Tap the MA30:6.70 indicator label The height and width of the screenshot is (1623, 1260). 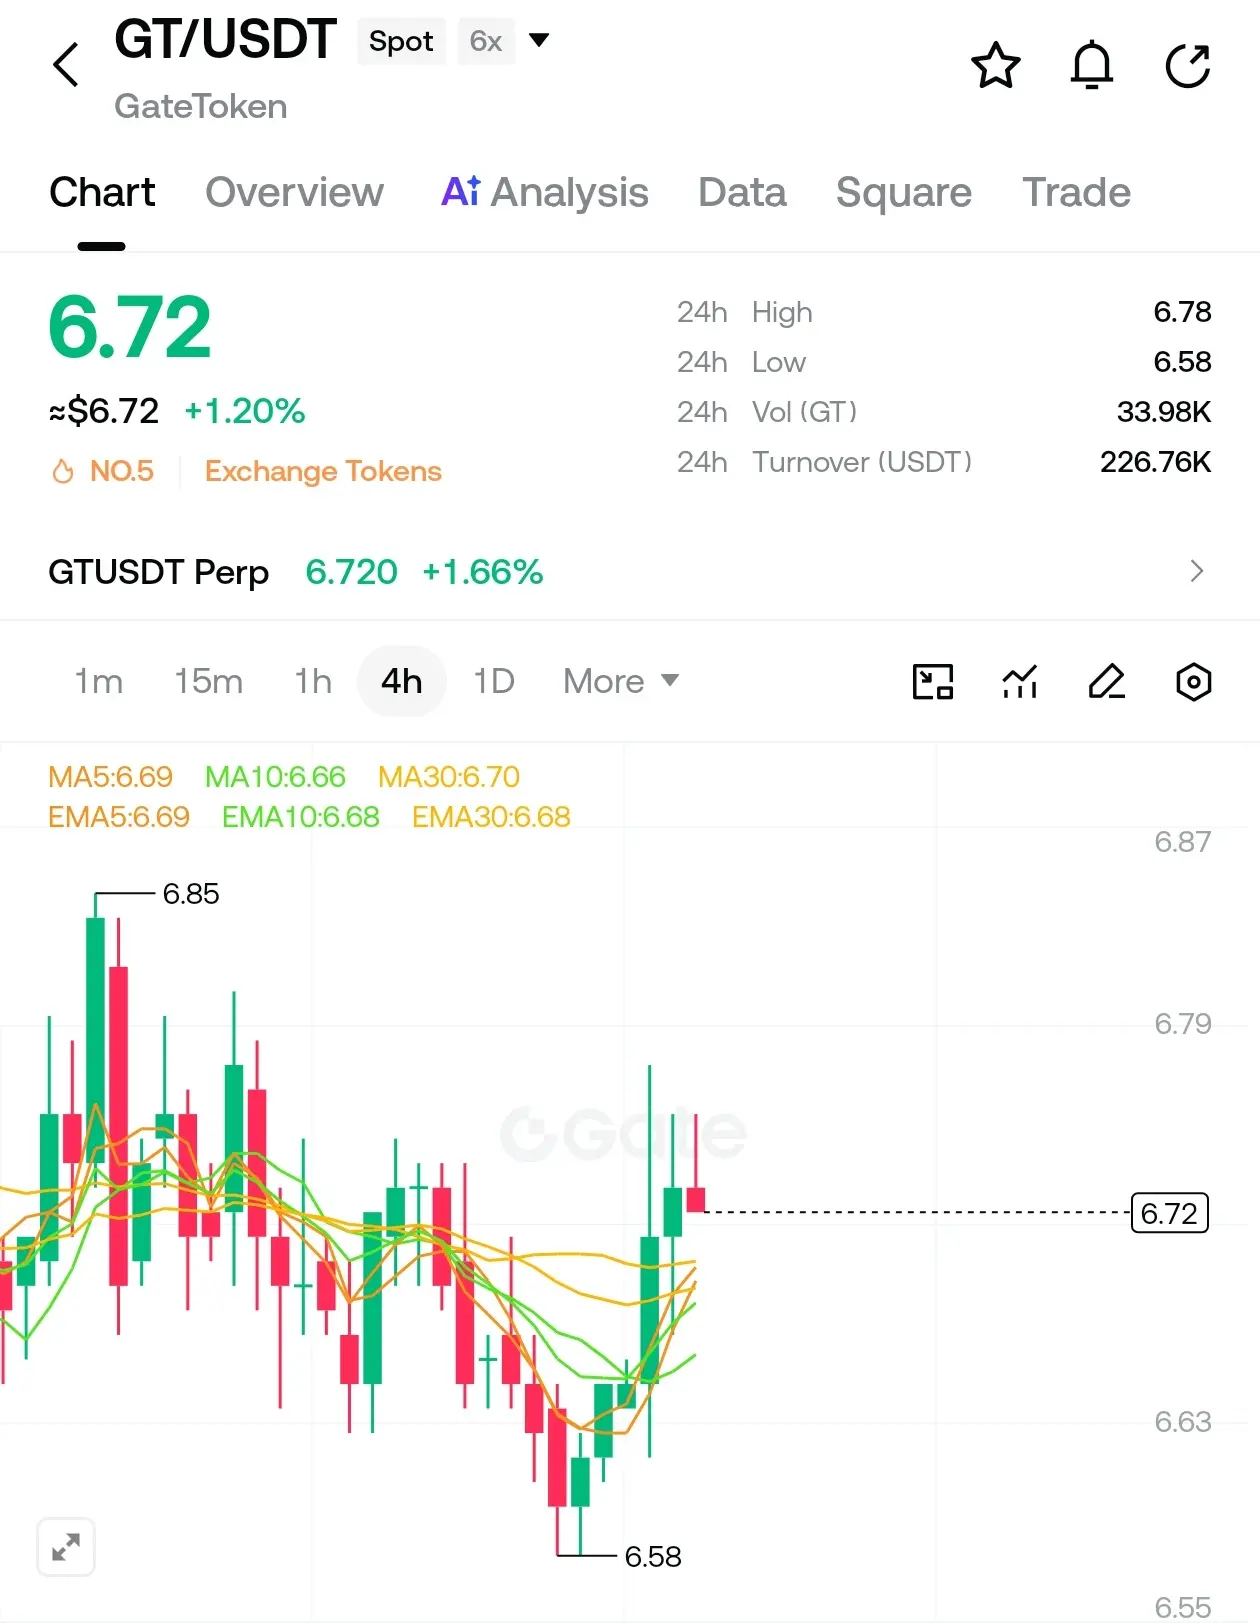click(449, 776)
